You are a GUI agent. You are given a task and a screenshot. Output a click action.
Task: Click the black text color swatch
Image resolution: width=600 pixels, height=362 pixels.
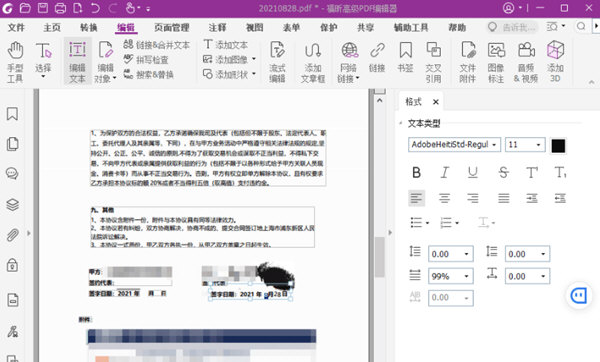558,145
